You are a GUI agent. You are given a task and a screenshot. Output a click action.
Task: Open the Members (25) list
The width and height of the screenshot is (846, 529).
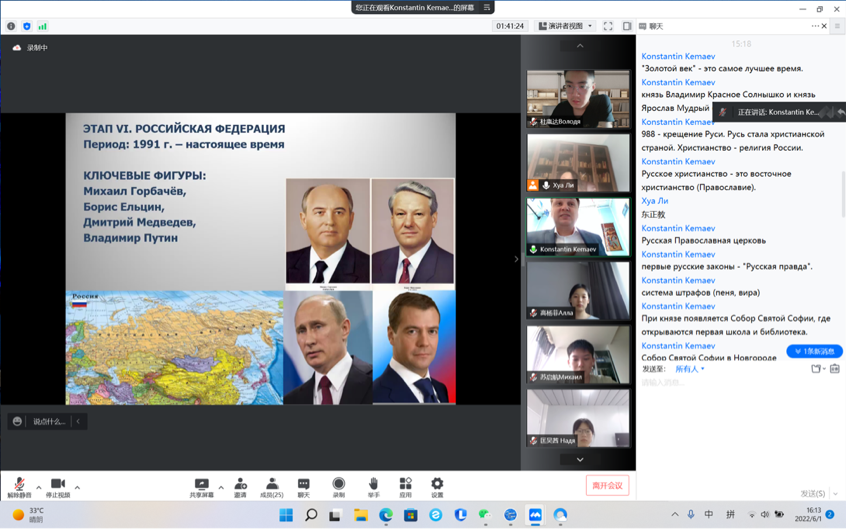271,486
